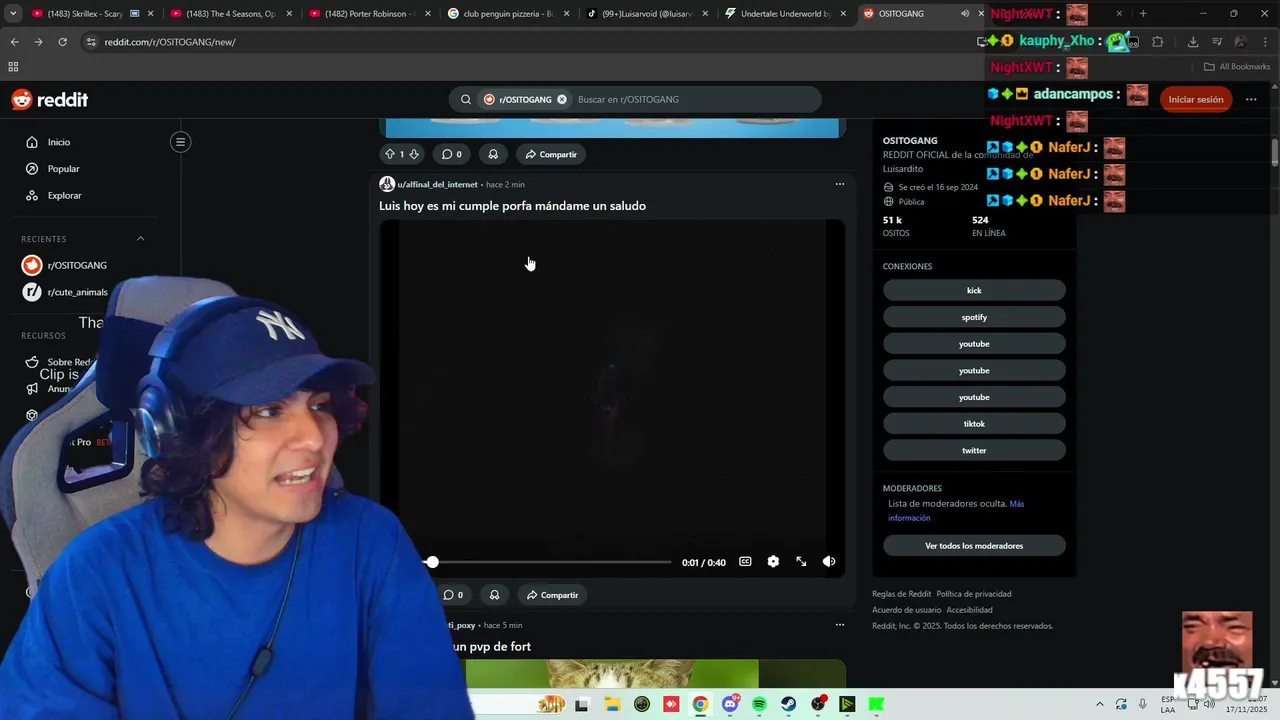1280x720 pixels.
Task: Enter video fullscreen mode
Action: [801, 562]
